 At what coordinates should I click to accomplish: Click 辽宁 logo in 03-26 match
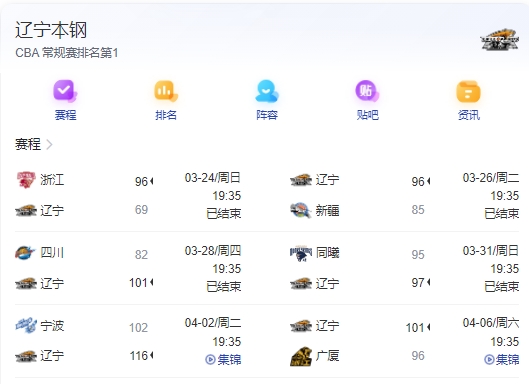tap(301, 180)
